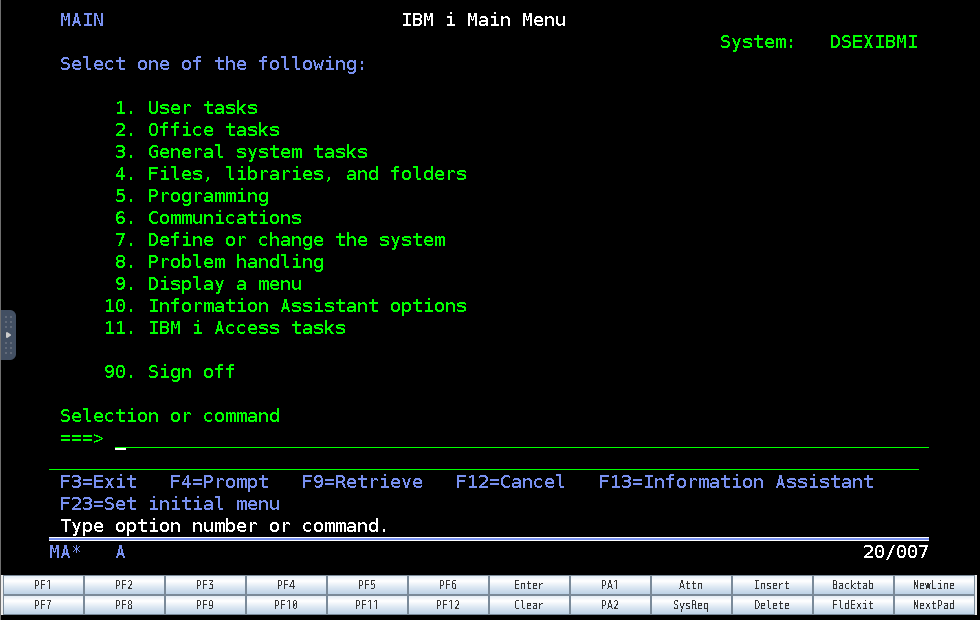Click the PF7 keypad button

point(43,605)
